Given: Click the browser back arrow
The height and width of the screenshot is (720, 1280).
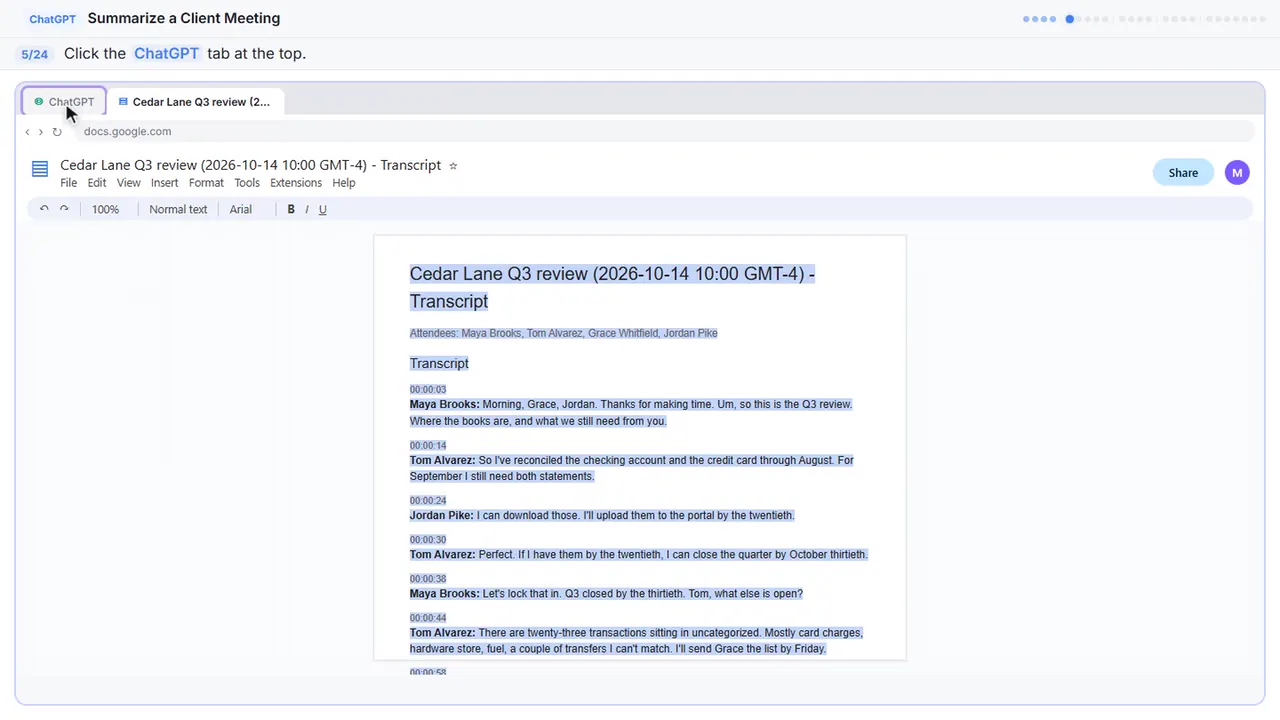Looking at the screenshot, I should pyautogui.click(x=27, y=132).
